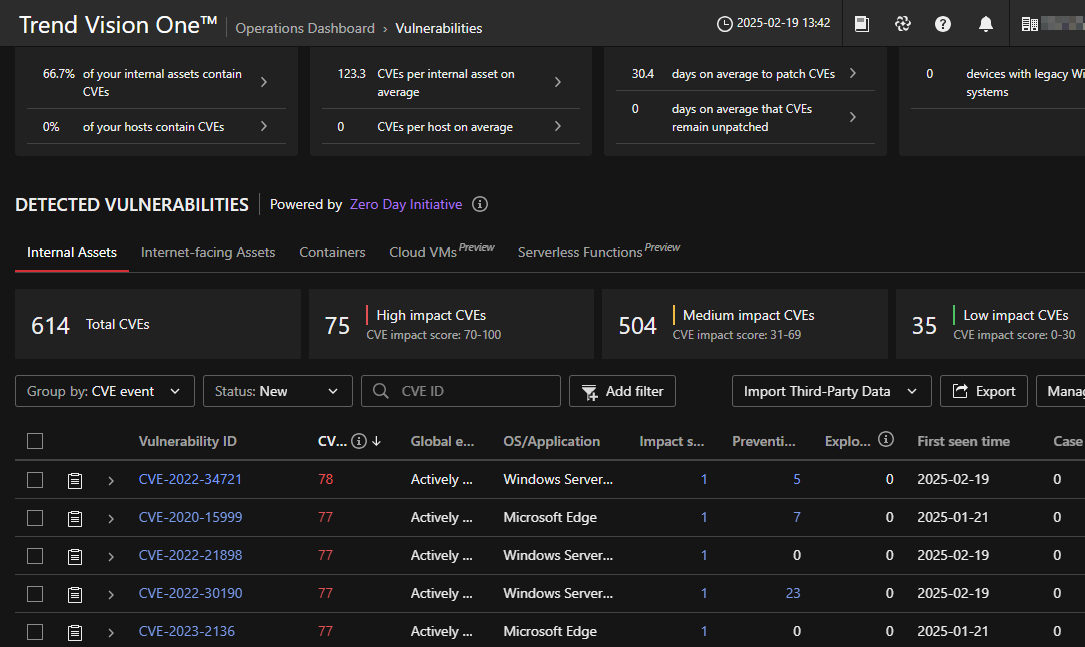
Task: Expand the CVE-2022-21898 row chevron
Action: 111,556
